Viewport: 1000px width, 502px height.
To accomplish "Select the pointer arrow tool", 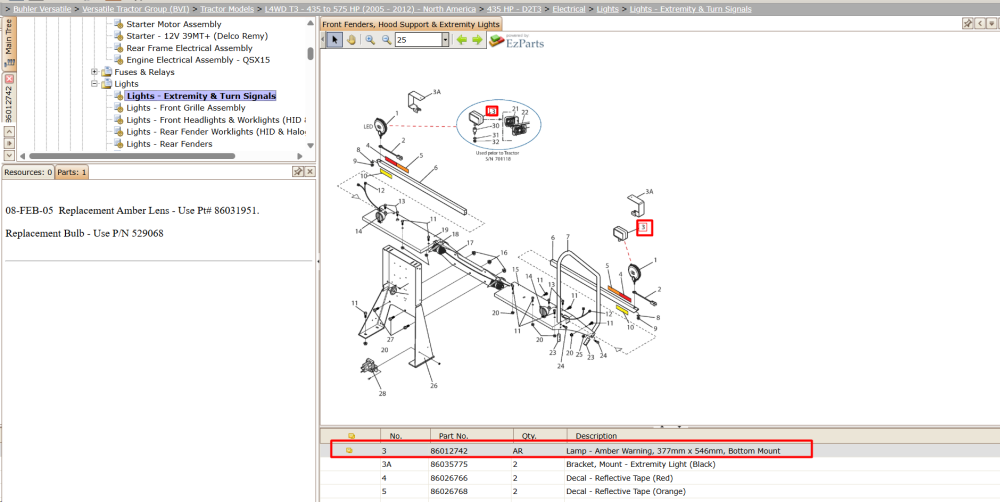I will [x=335, y=40].
